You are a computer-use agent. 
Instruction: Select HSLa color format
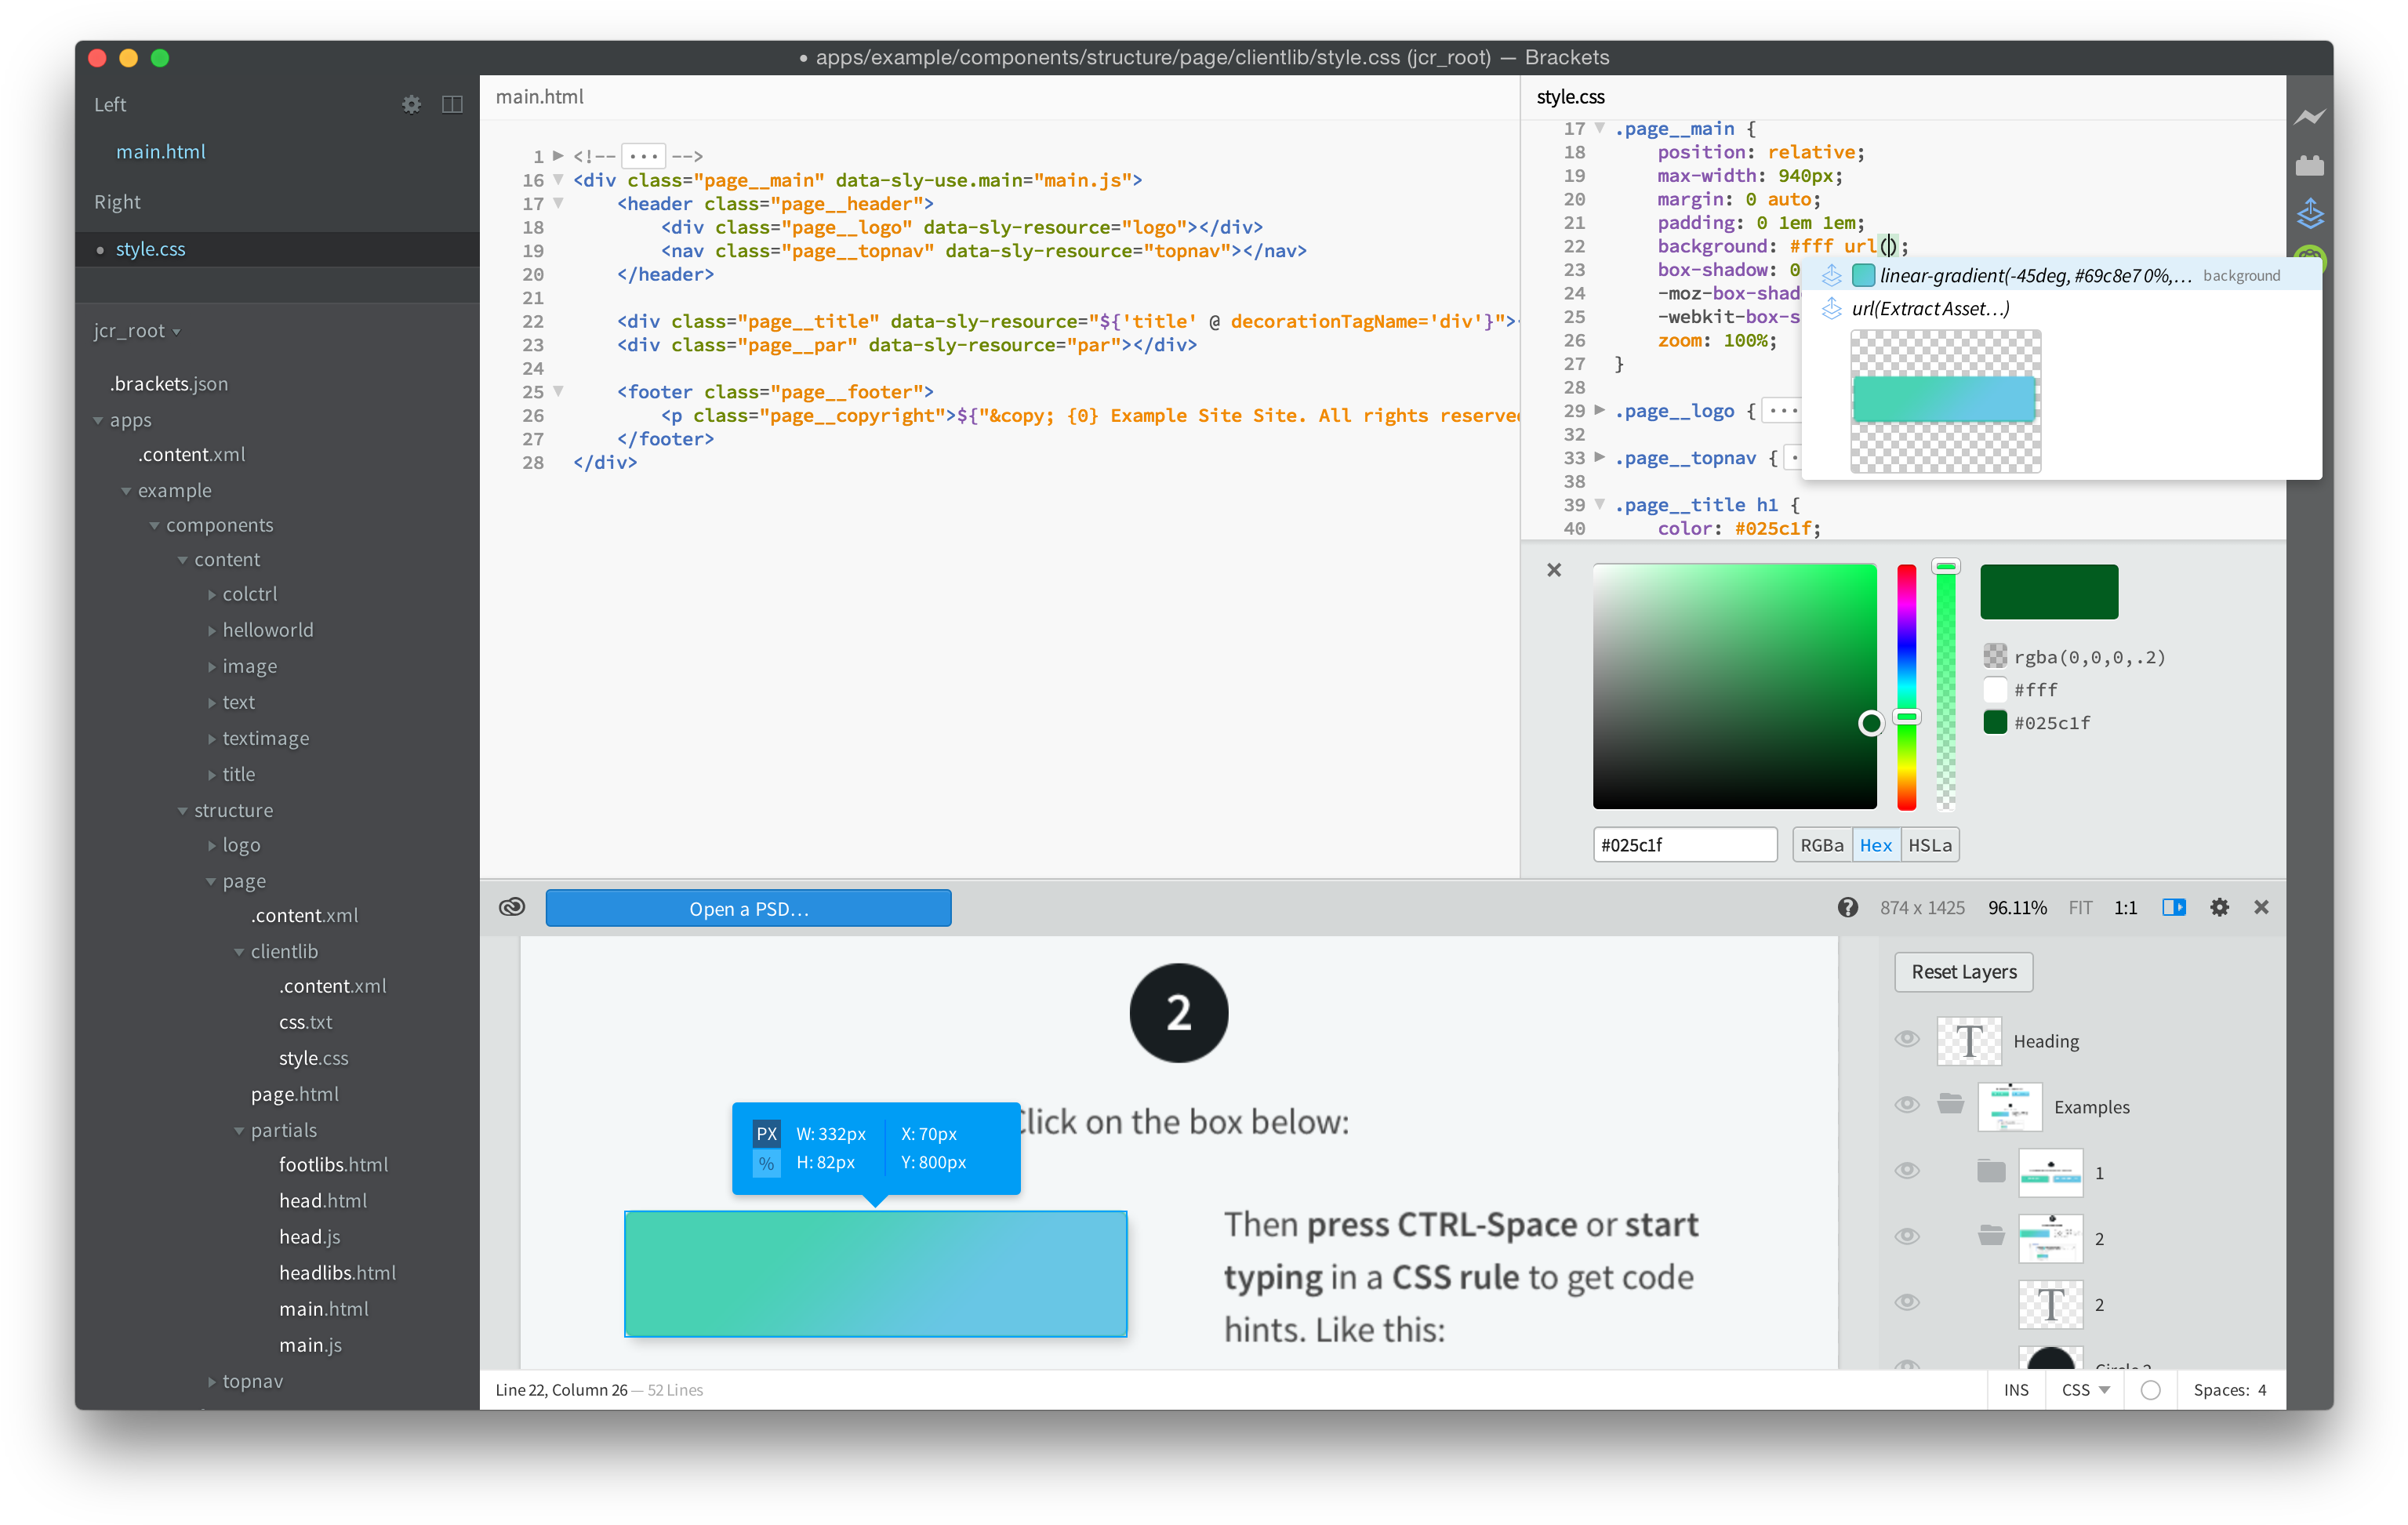click(1929, 845)
